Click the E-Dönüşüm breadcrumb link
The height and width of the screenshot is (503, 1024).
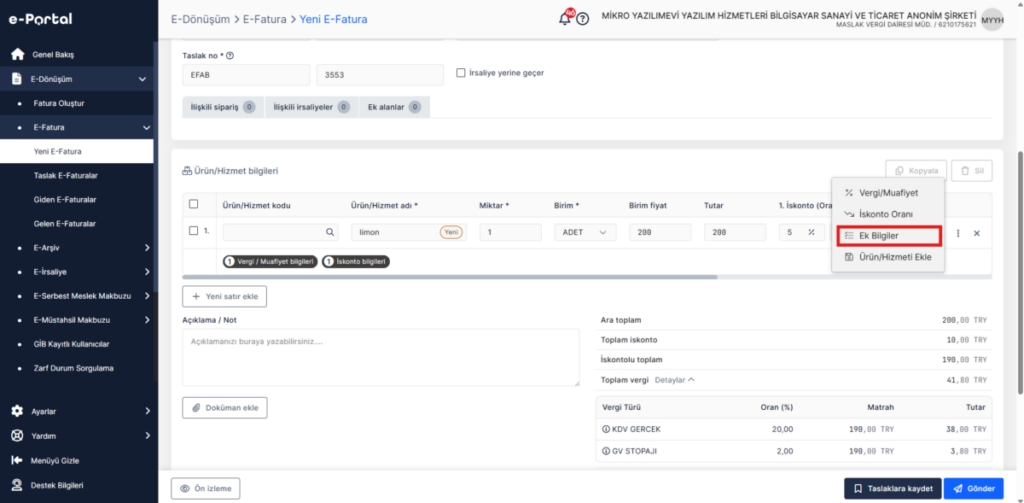[x=200, y=20]
